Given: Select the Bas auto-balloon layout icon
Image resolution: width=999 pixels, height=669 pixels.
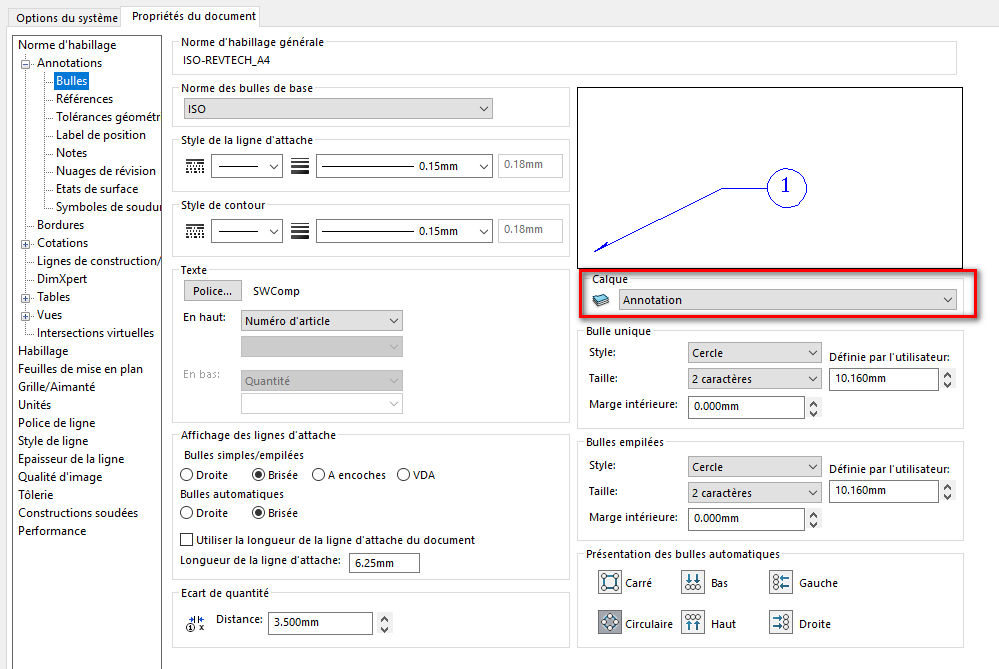Looking at the screenshot, I should [x=693, y=582].
